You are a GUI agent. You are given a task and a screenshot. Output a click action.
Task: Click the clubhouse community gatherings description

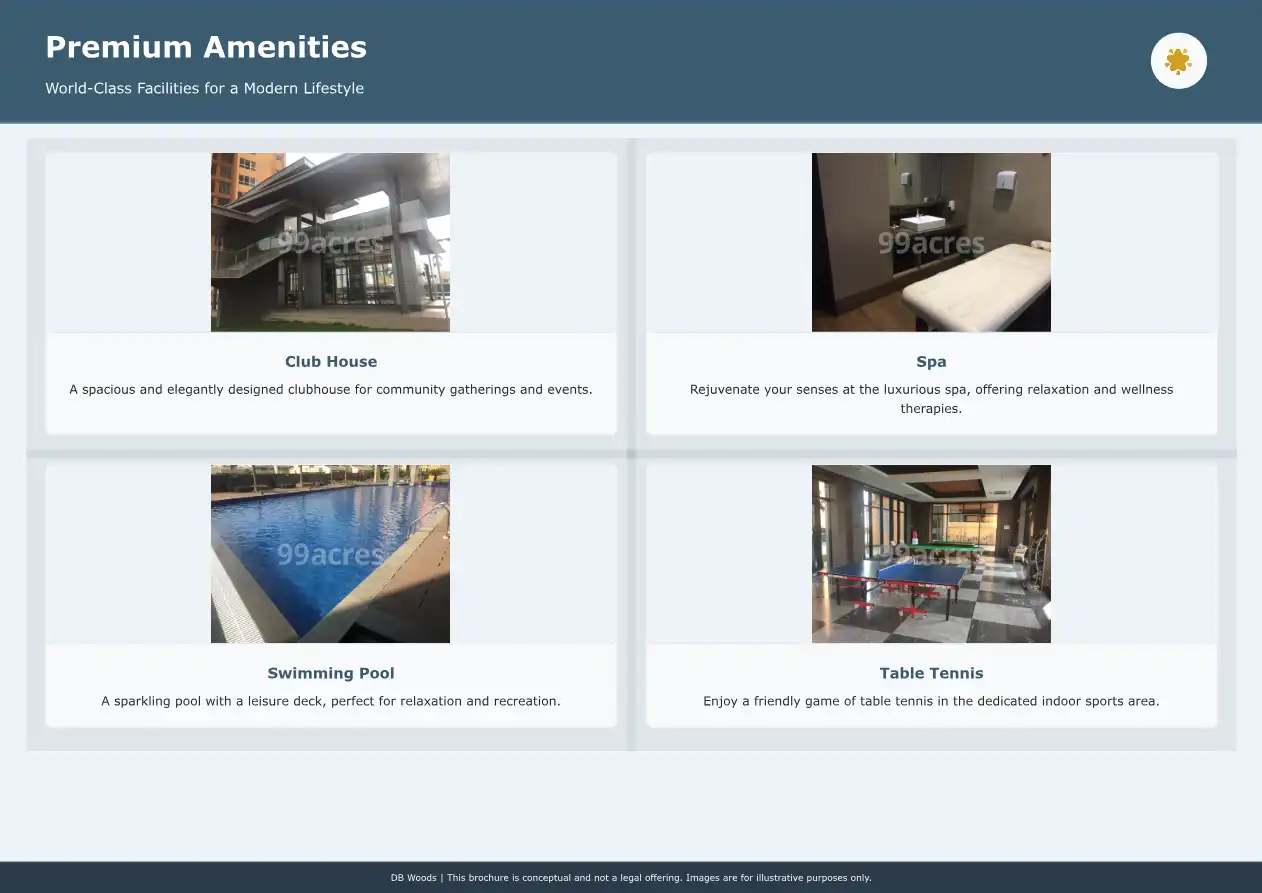(x=330, y=389)
